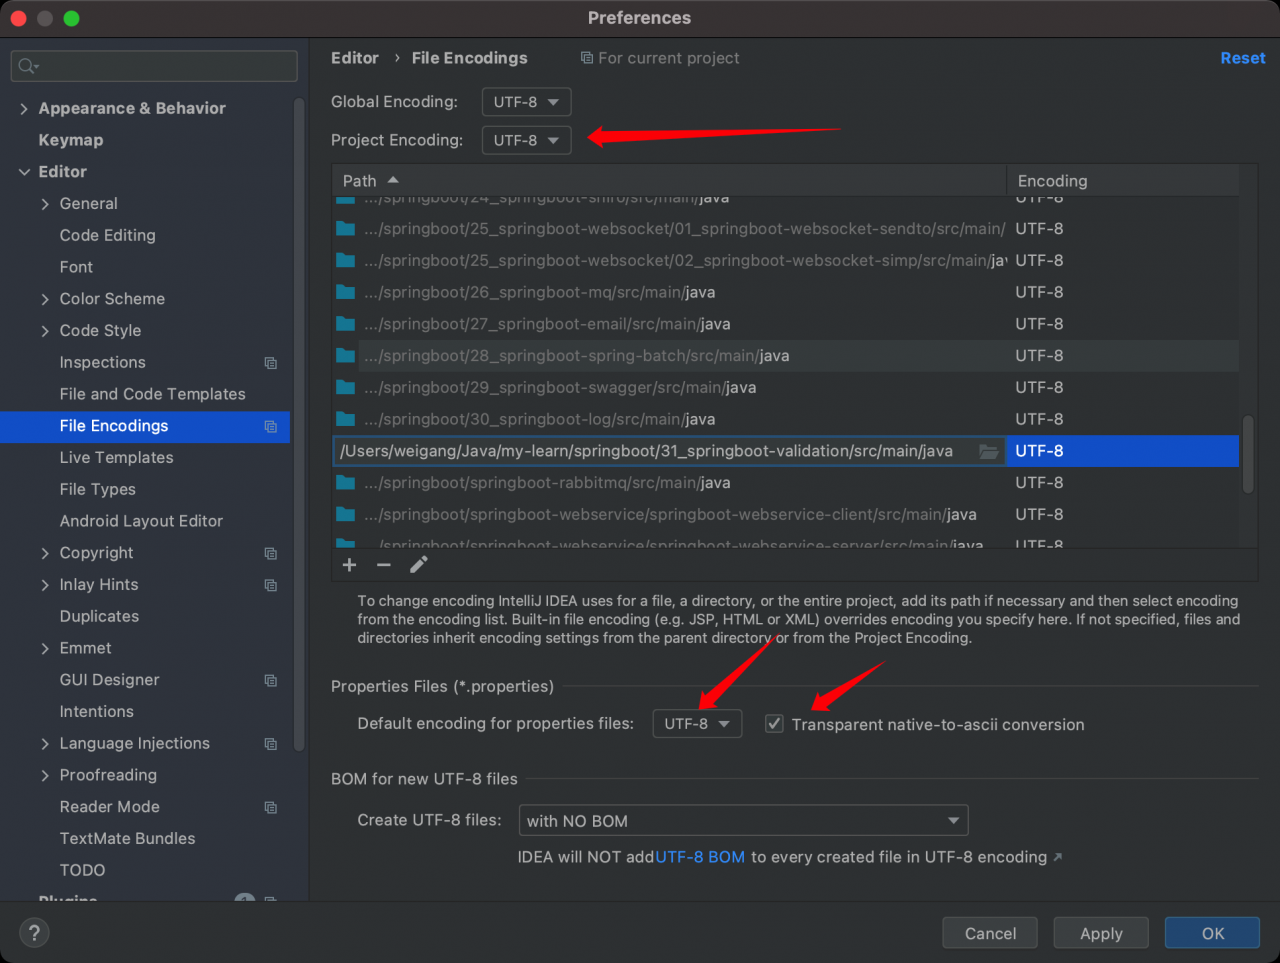Click the help question mark icon

(34, 933)
